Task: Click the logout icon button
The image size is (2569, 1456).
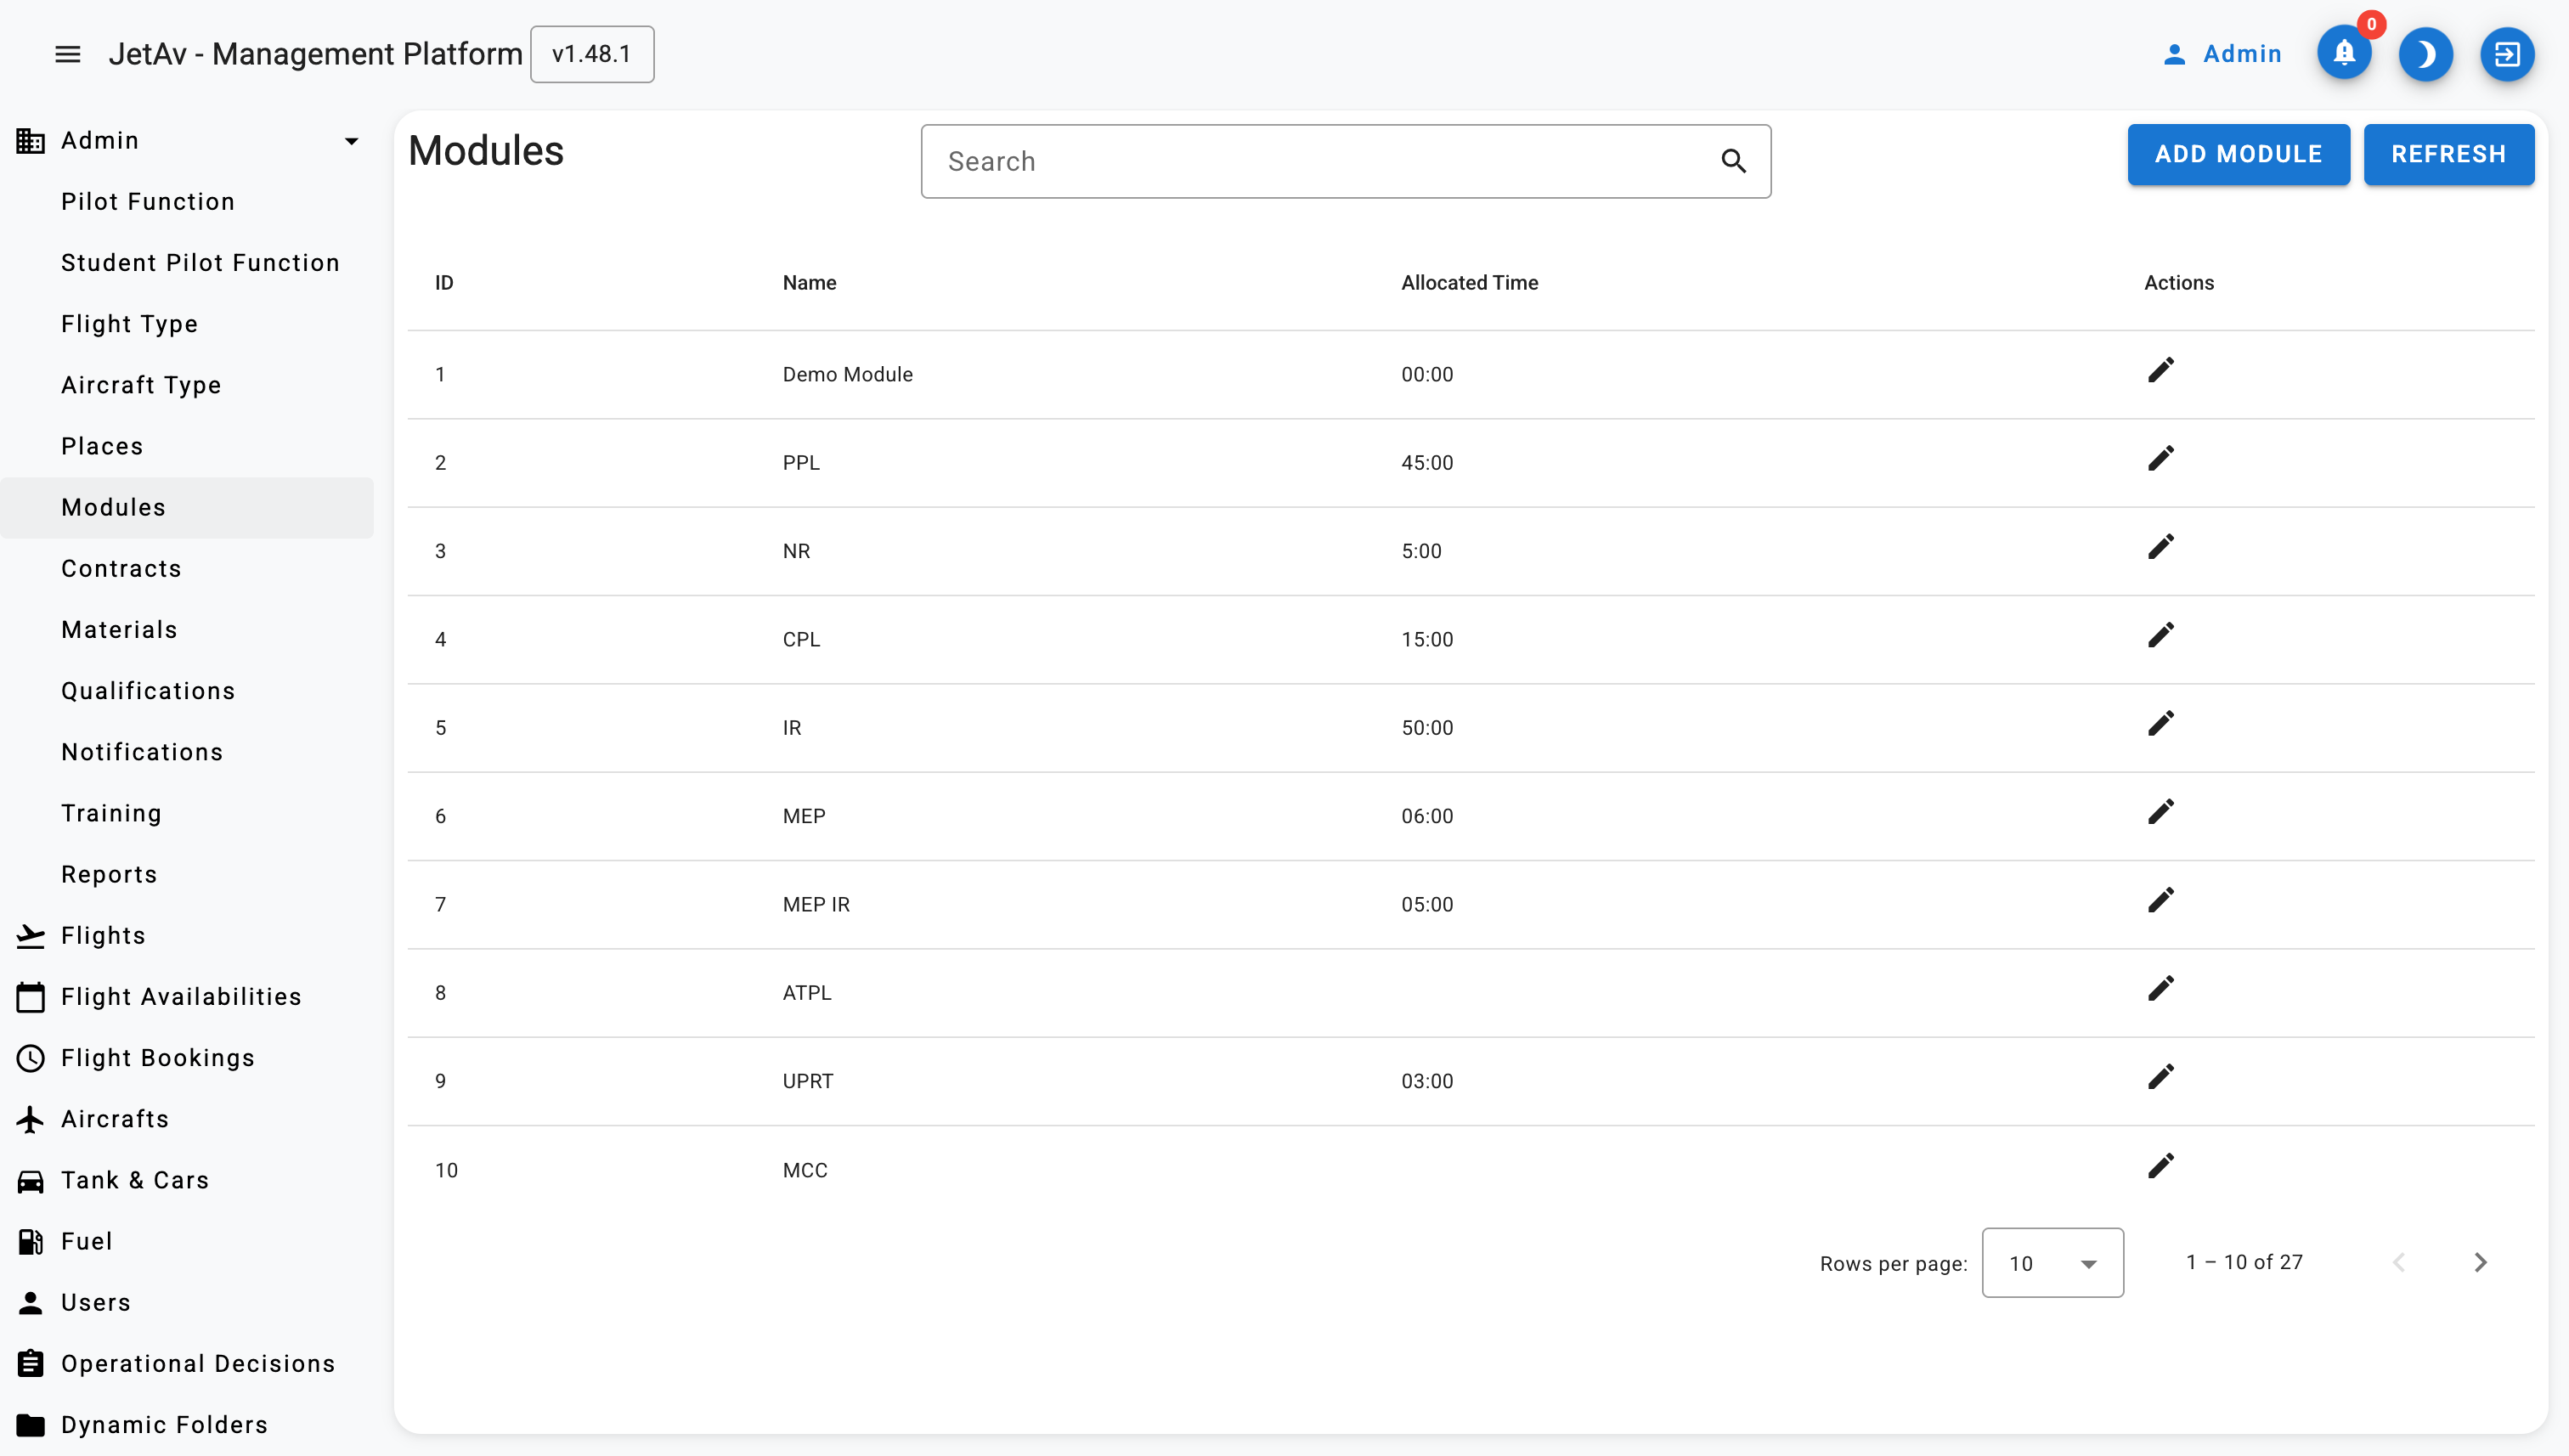Action: click(2506, 54)
